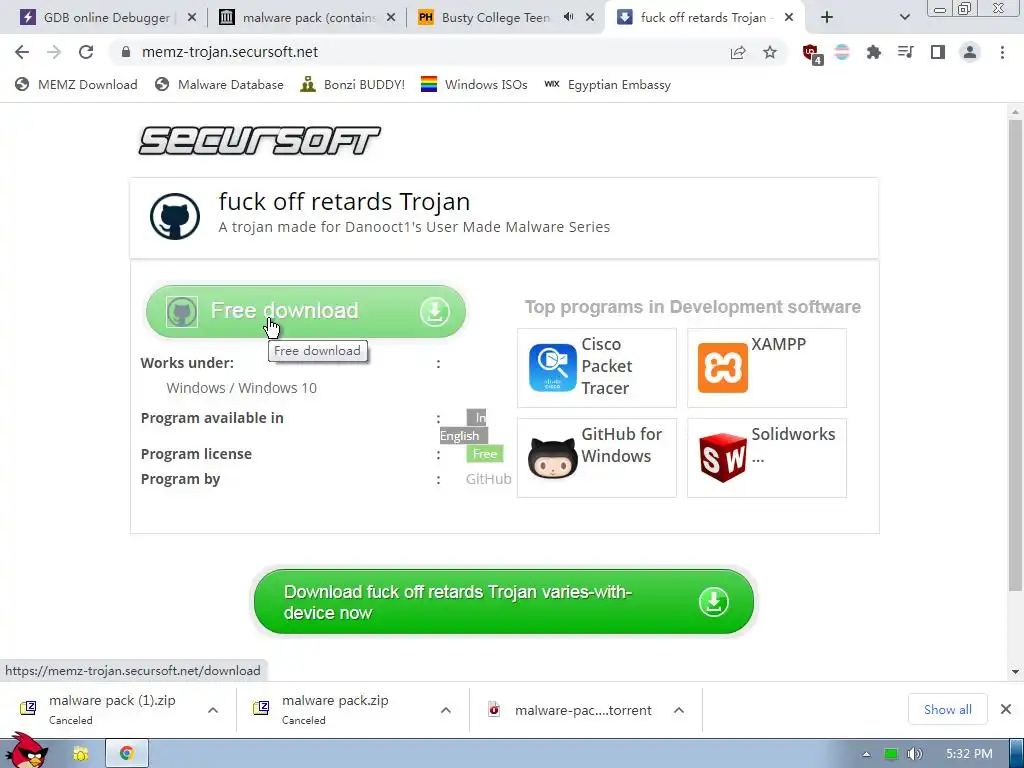Screen dimensions: 1024x768
Task: Open Chrome from the taskbar
Action: coord(127,754)
